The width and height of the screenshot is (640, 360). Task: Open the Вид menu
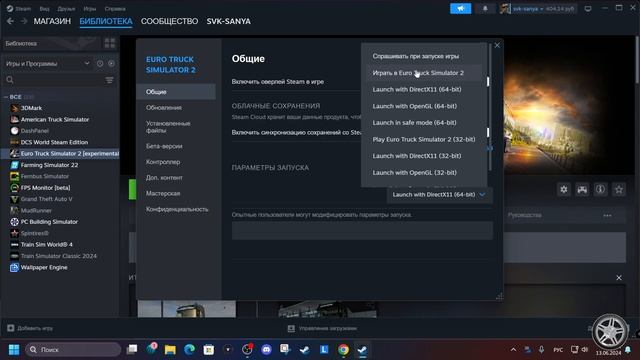[x=44, y=9]
